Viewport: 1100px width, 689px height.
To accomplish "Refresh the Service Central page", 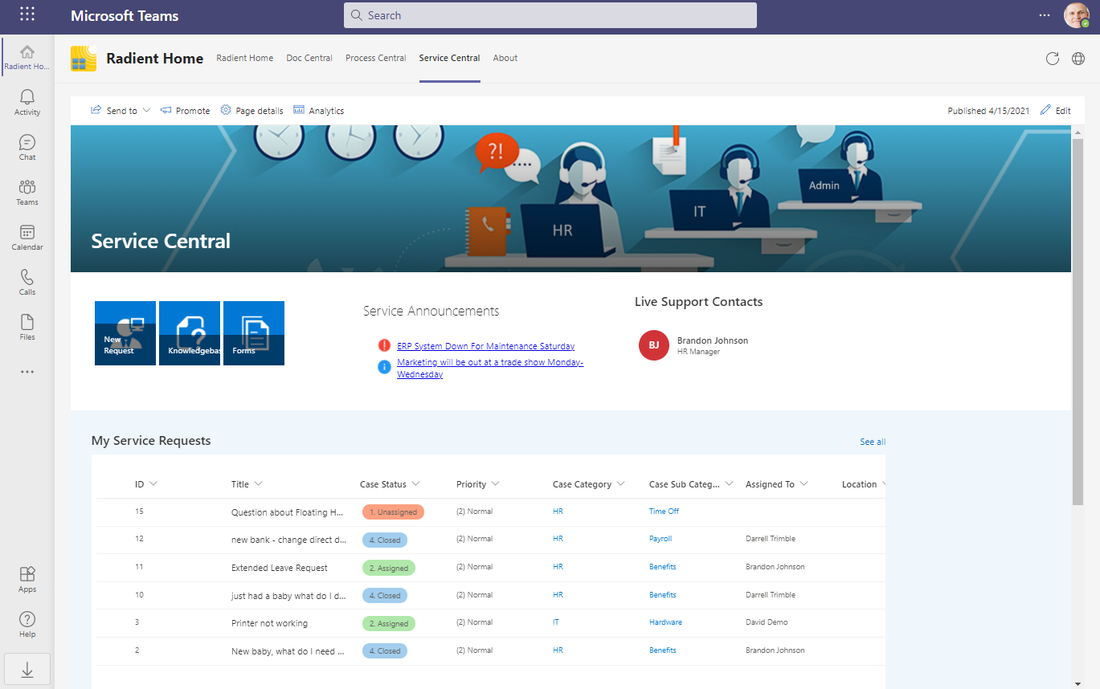I will (1052, 58).
